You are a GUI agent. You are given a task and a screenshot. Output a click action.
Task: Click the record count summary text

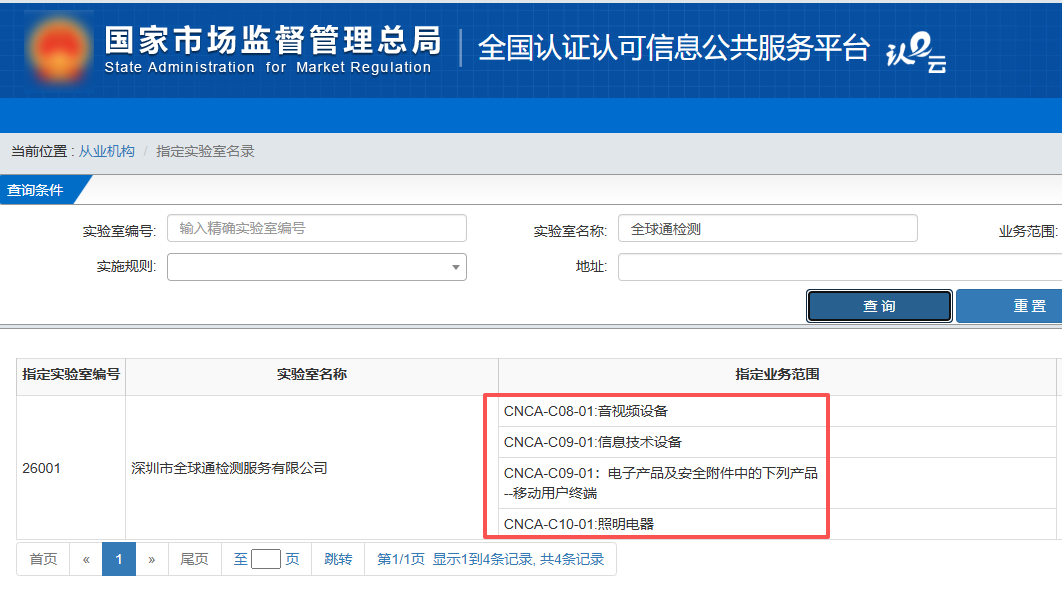coord(490,559)
